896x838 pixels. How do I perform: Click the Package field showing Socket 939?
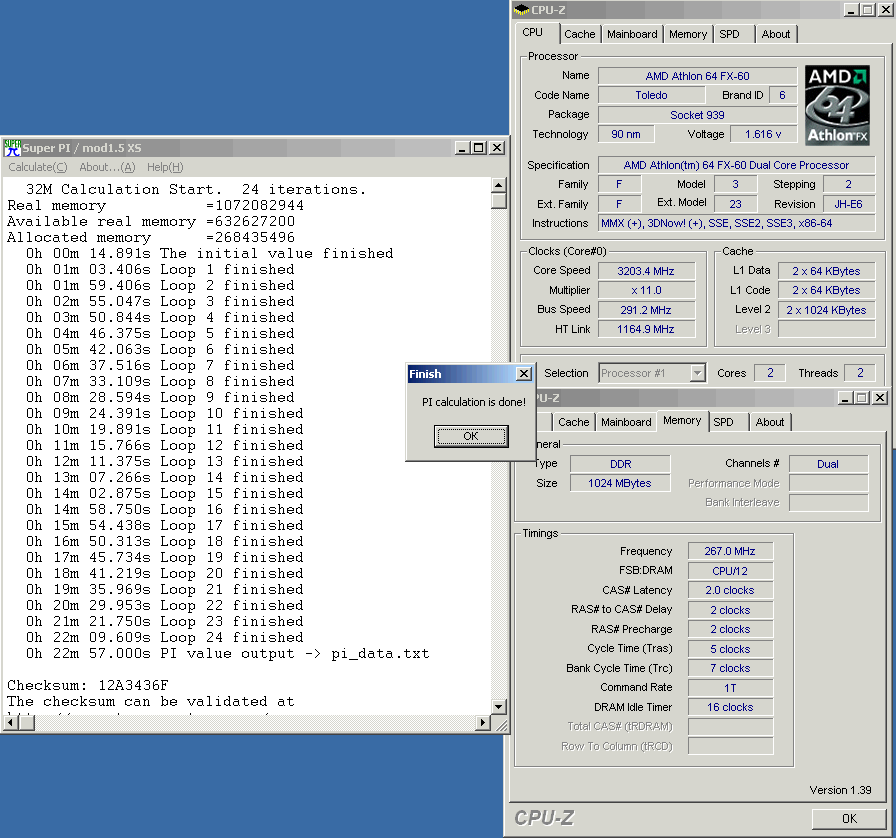697,115
